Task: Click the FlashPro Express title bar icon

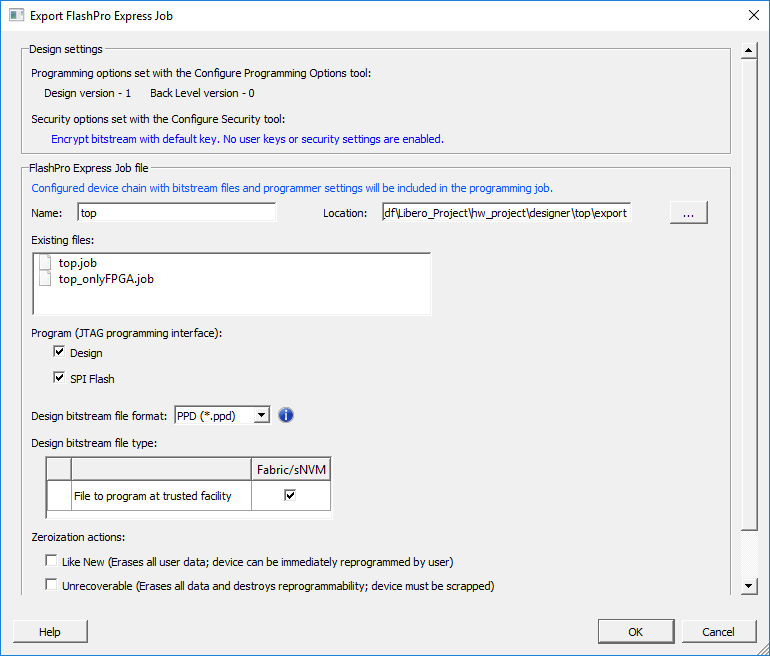Action: [16, 15]
